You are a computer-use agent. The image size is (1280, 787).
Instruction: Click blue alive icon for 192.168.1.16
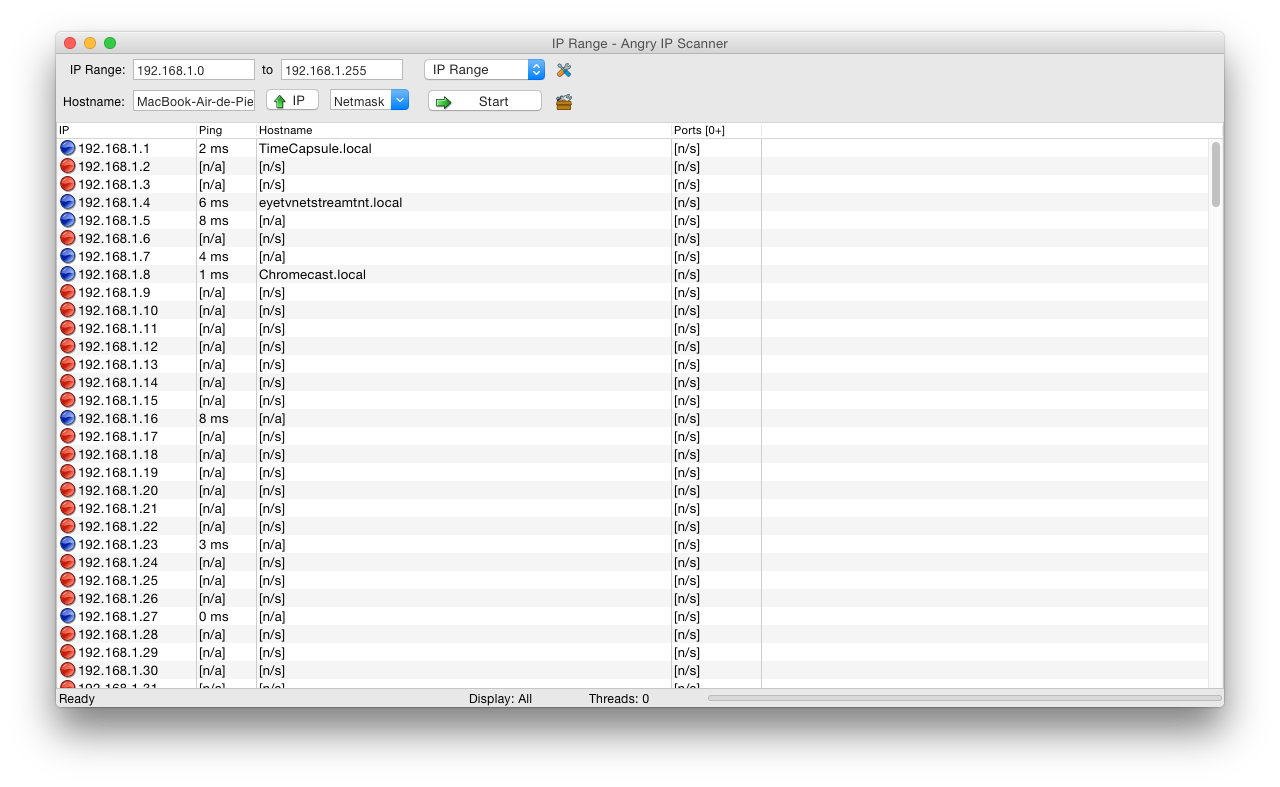coord(68,418)
